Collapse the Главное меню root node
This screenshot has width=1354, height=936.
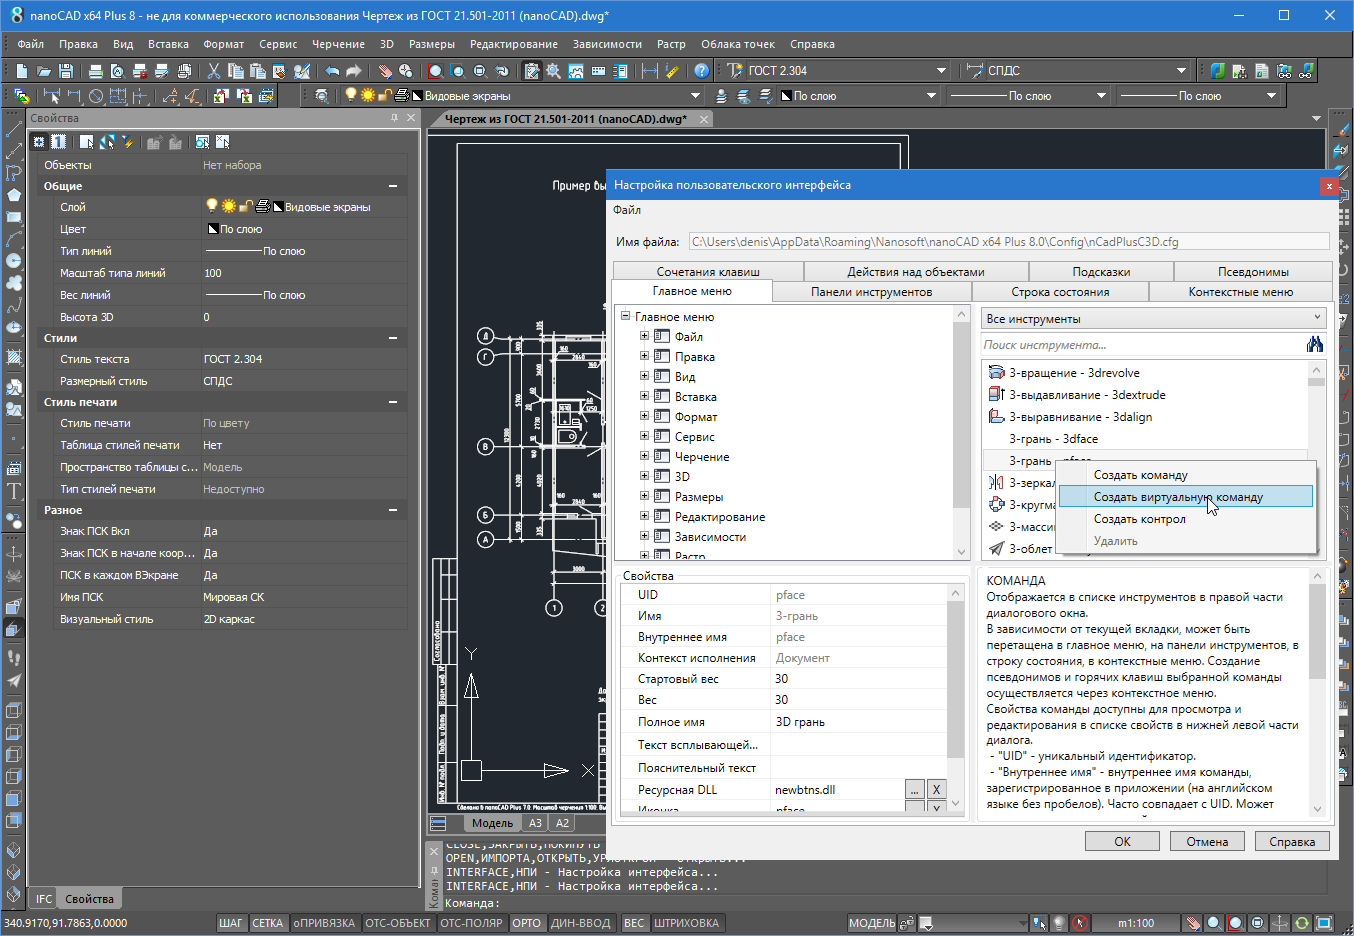[x=626, y=316]
